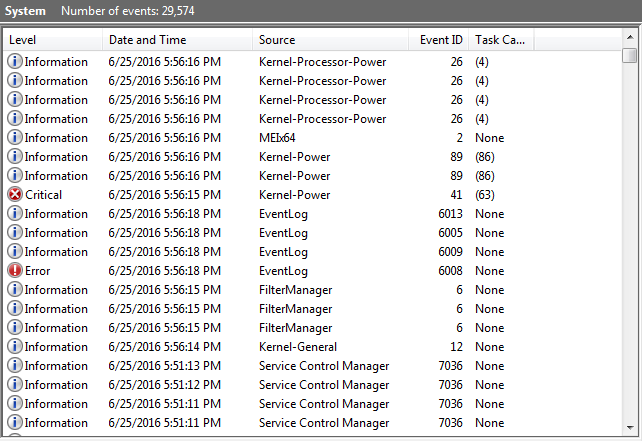Click the Number of events: 29,574 text

(128, 11)
